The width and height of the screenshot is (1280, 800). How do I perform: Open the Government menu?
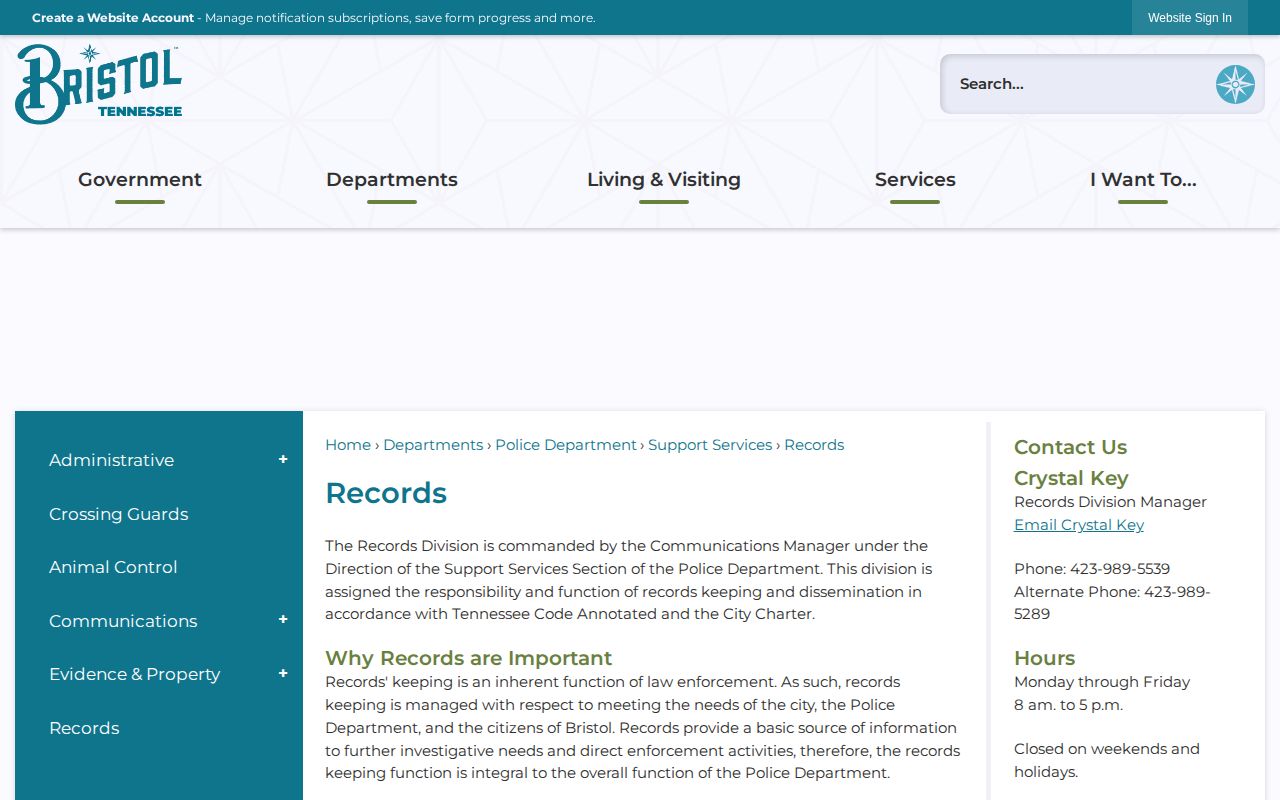pyautogui.click(x=140, y=180)
